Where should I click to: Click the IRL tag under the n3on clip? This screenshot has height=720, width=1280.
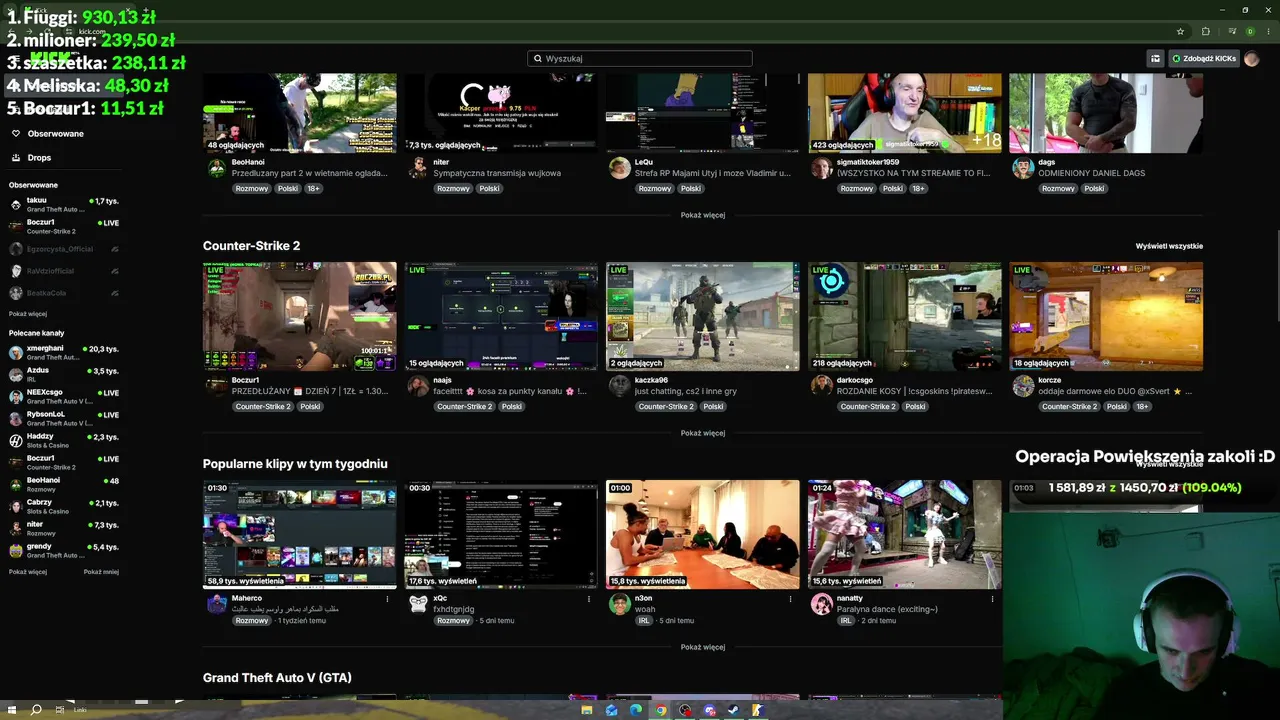(645, 621)
